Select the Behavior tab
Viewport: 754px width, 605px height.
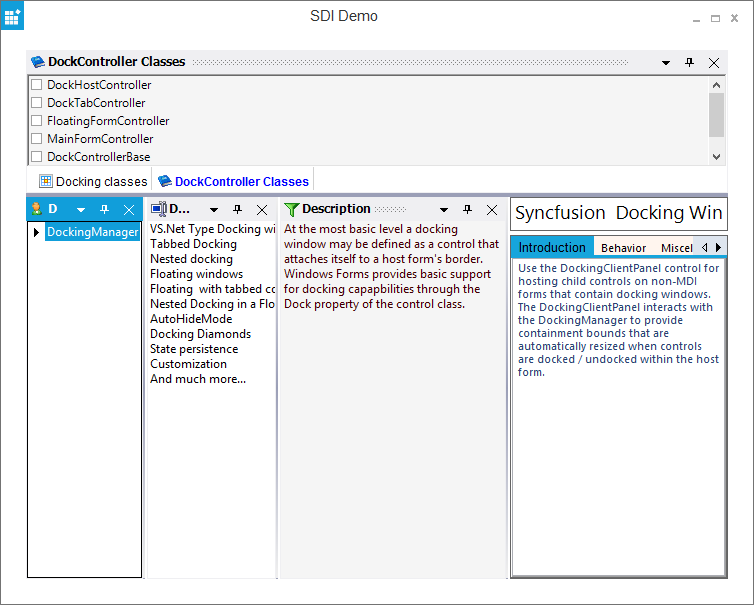point(623,247)
